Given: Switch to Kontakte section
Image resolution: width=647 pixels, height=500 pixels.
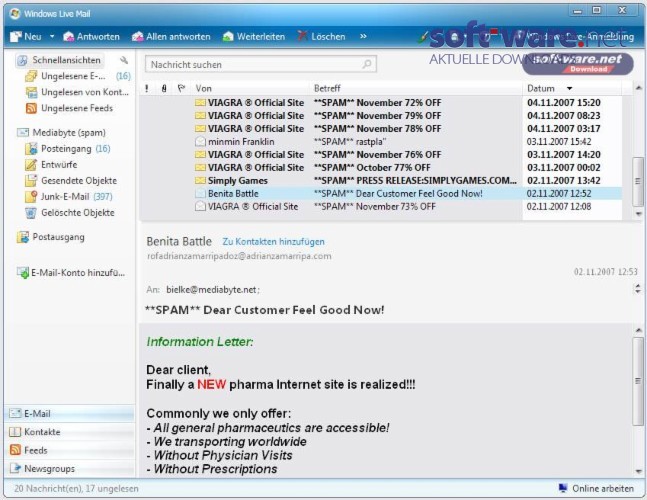Looking at the screenshot, I should [x=69, y=432].
